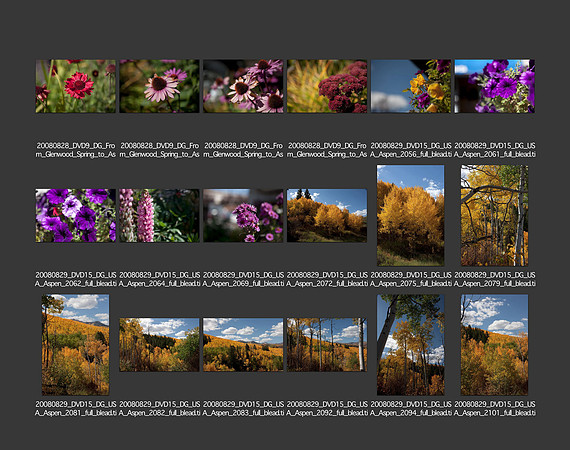Select the 'A_Aspen_2061_full_bleed.ti' label
570x450 pixels.
coord(495,154)
